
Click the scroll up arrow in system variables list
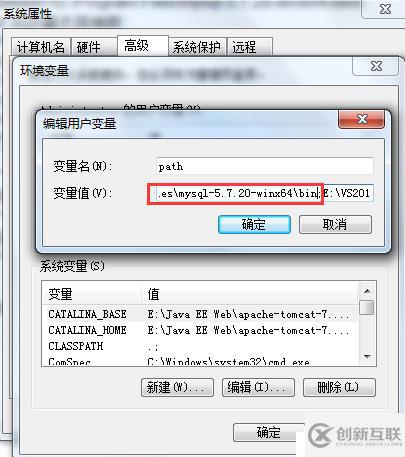[x=367, y=291]
